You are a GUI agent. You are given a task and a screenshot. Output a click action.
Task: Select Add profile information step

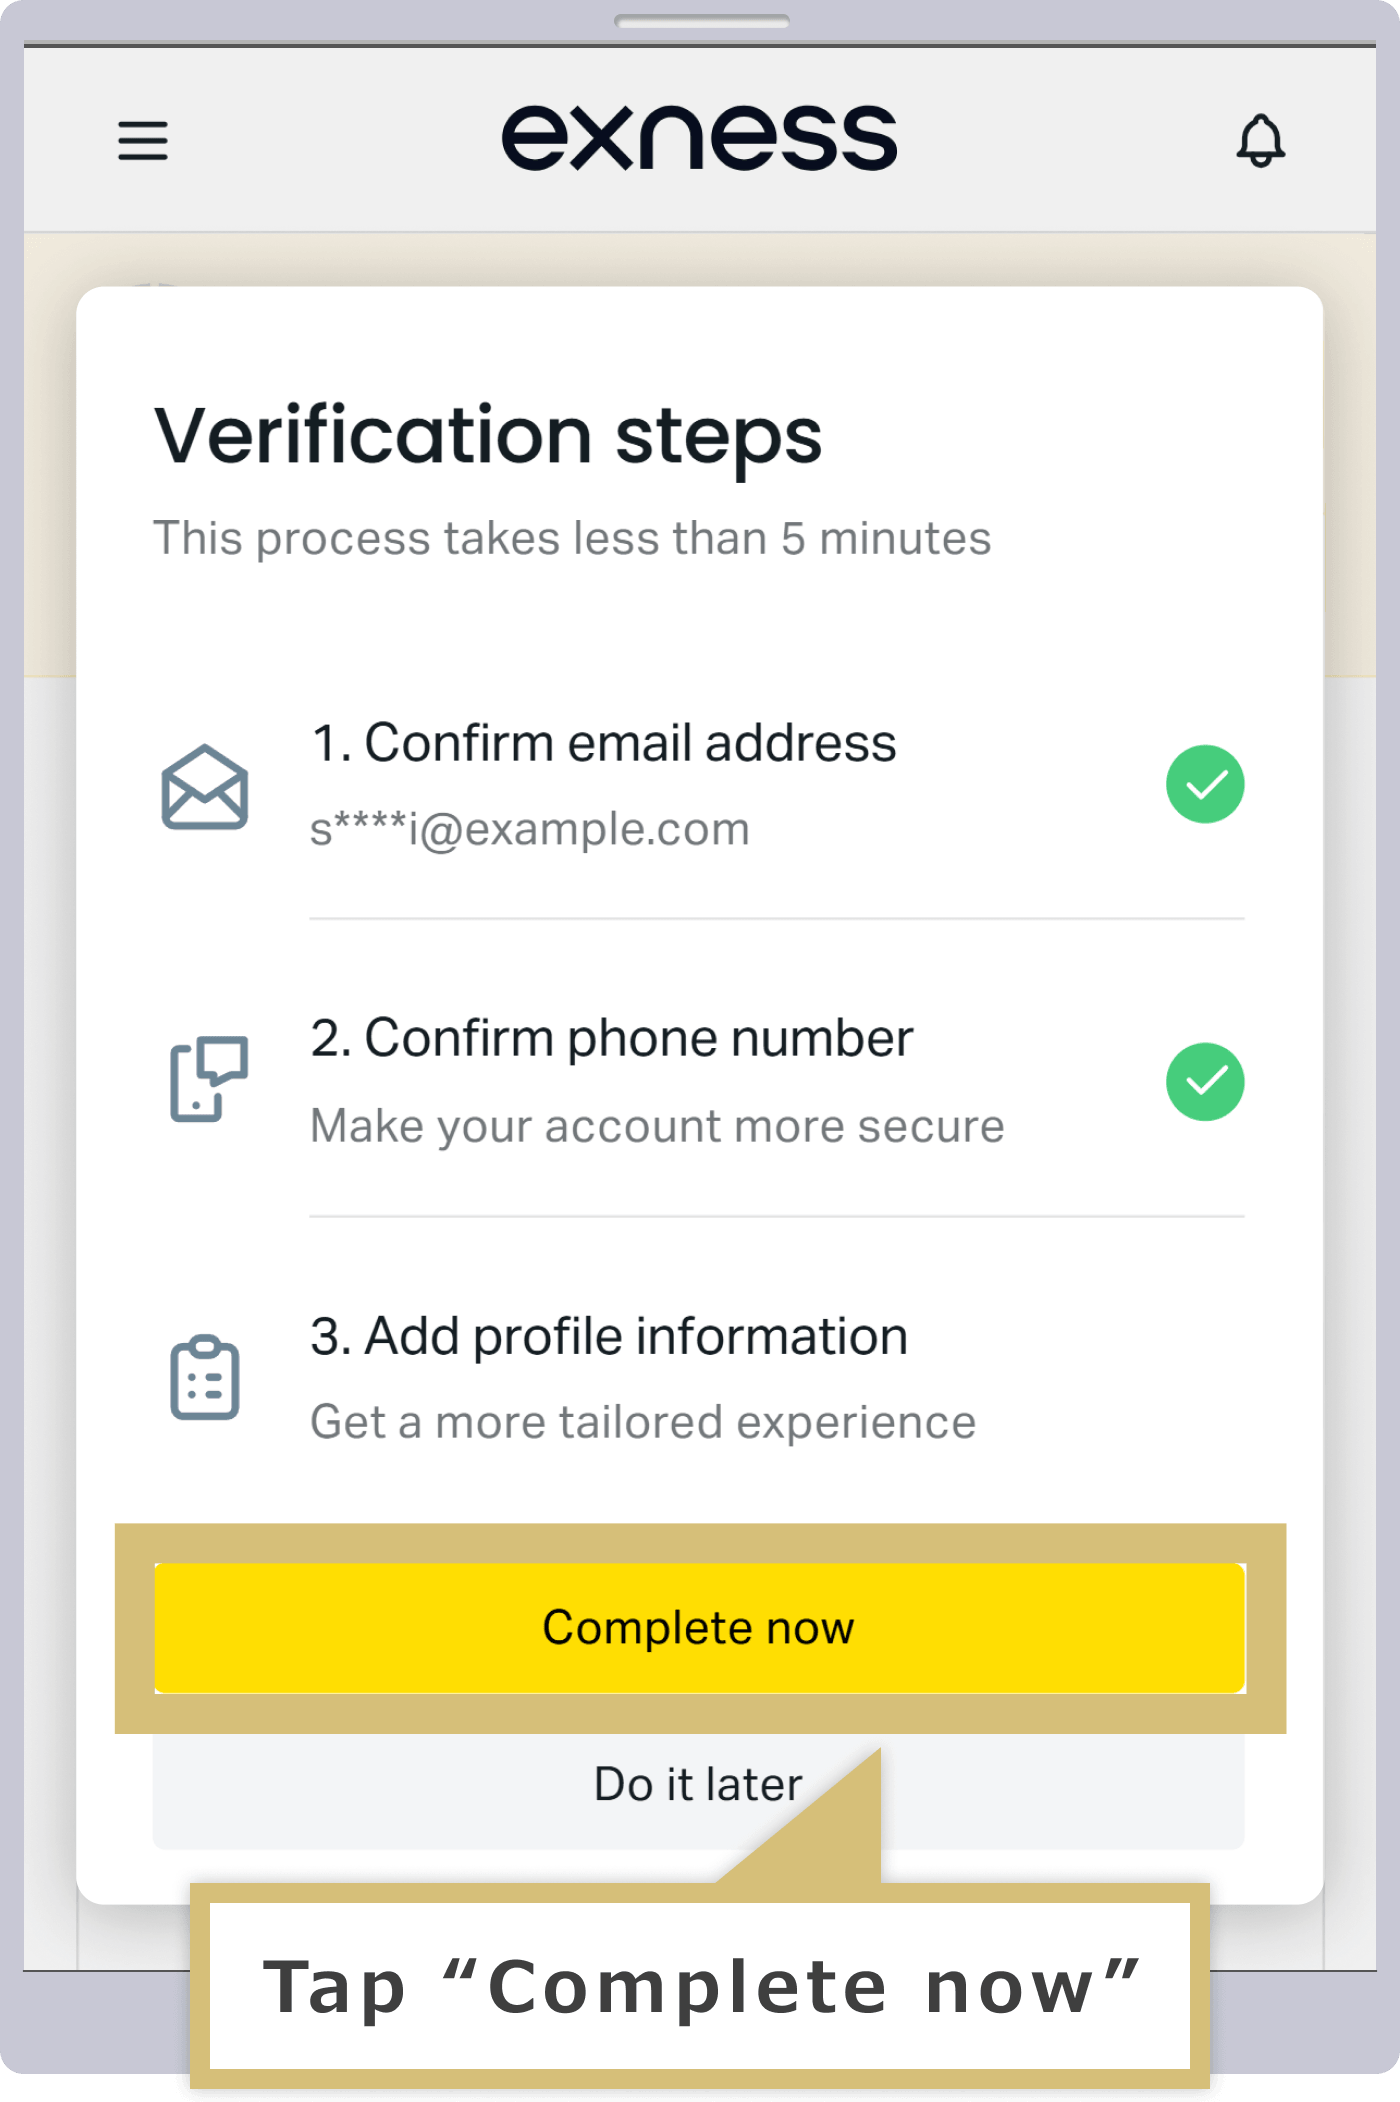tap(609, 1337)
